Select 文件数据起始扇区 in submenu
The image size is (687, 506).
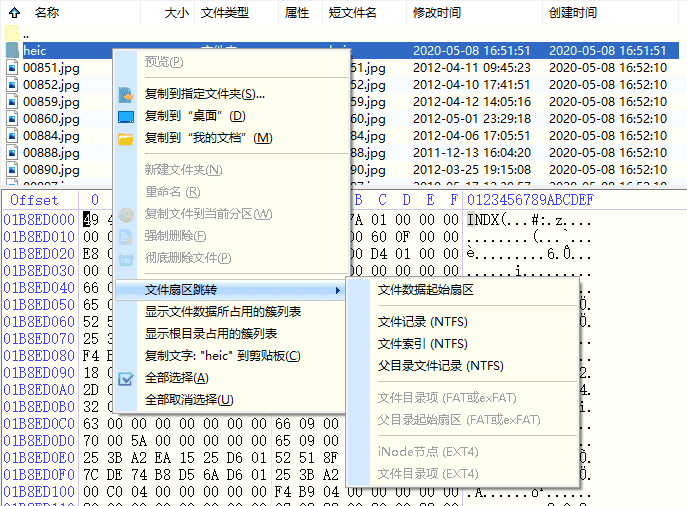(425, 290)
